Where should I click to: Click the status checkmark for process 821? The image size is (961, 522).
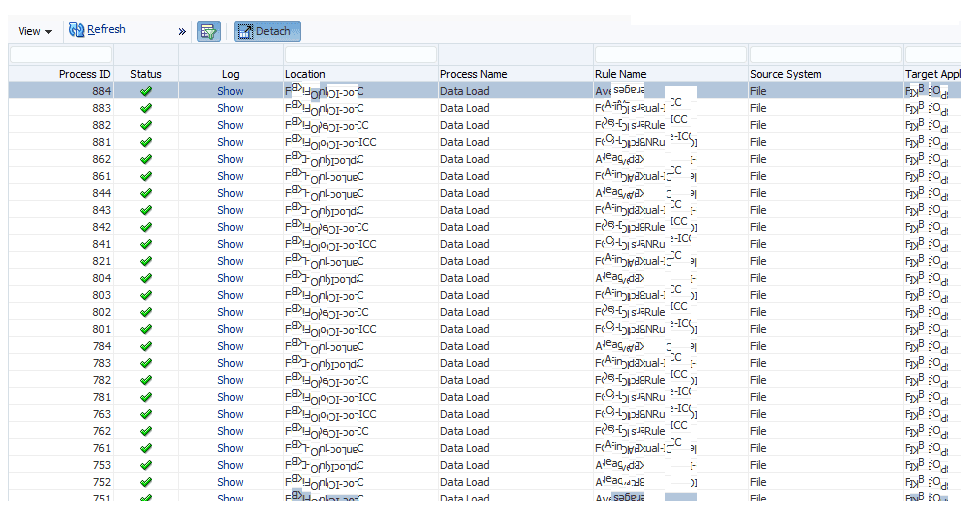pyautogui.click(x=146, y=261)
